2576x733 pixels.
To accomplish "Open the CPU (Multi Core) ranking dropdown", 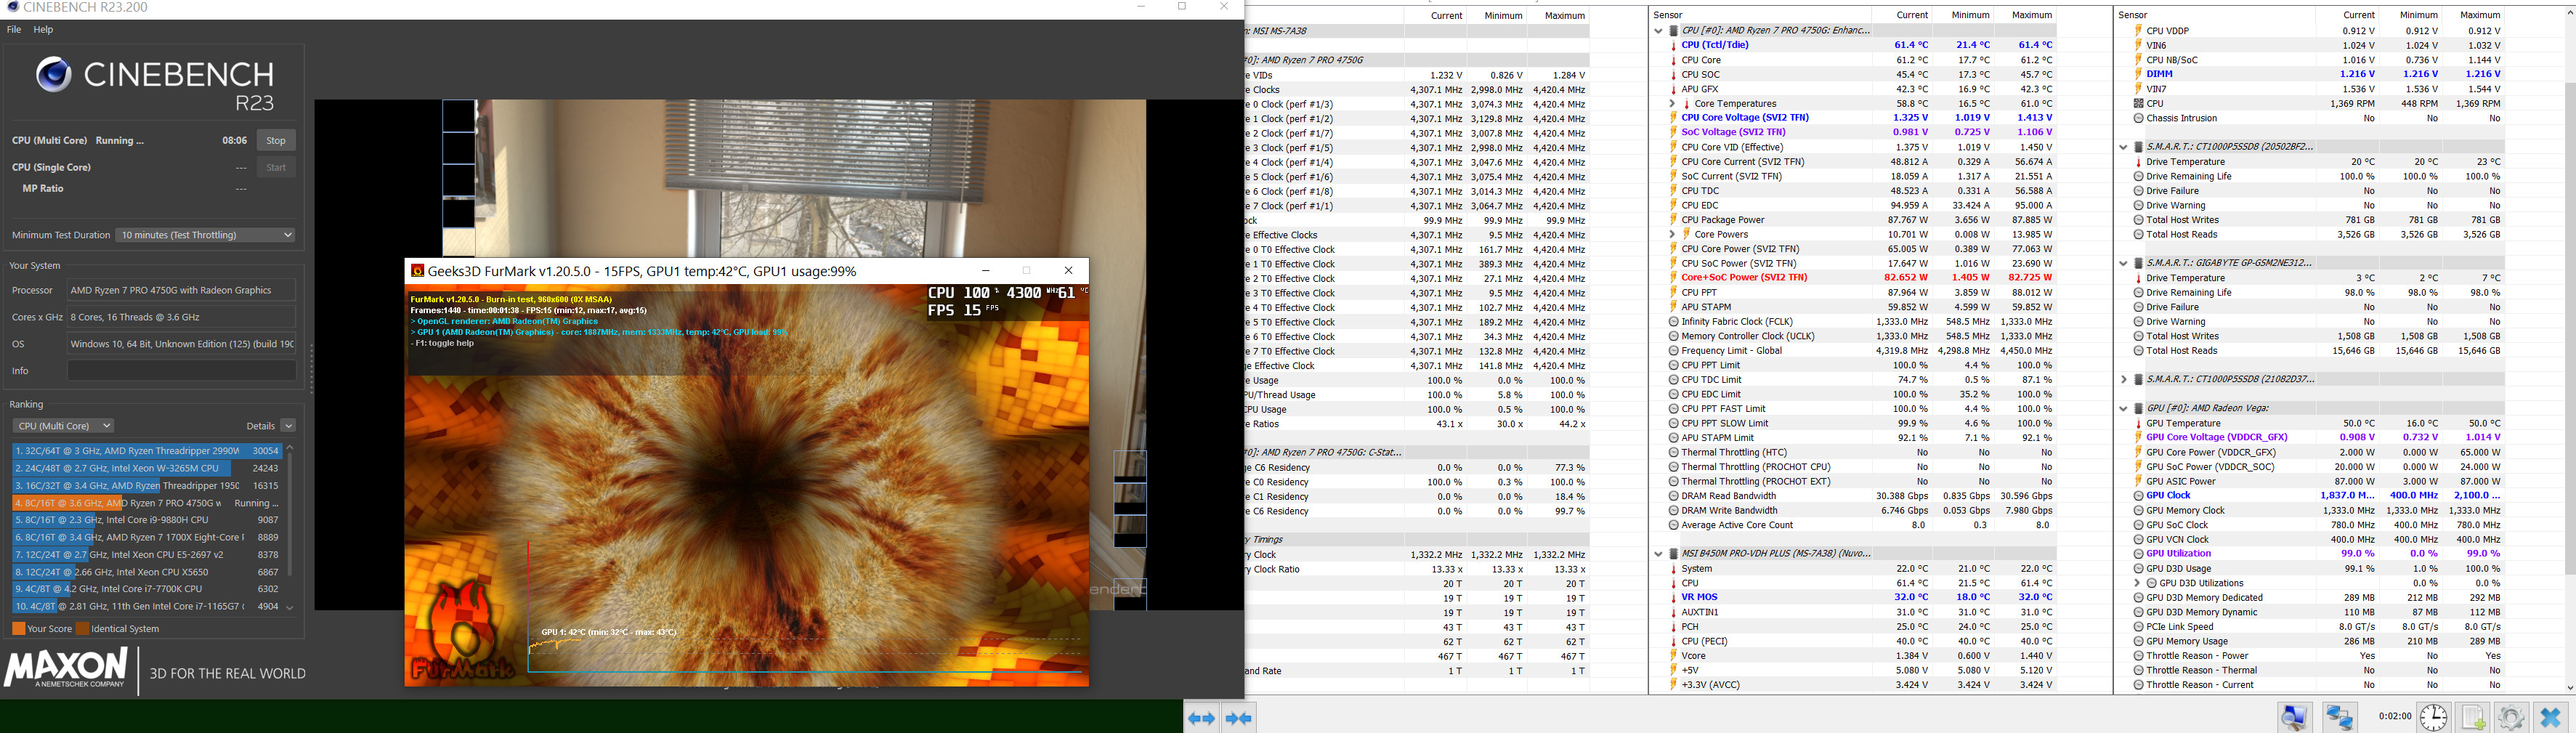I will tap(63, 426).
